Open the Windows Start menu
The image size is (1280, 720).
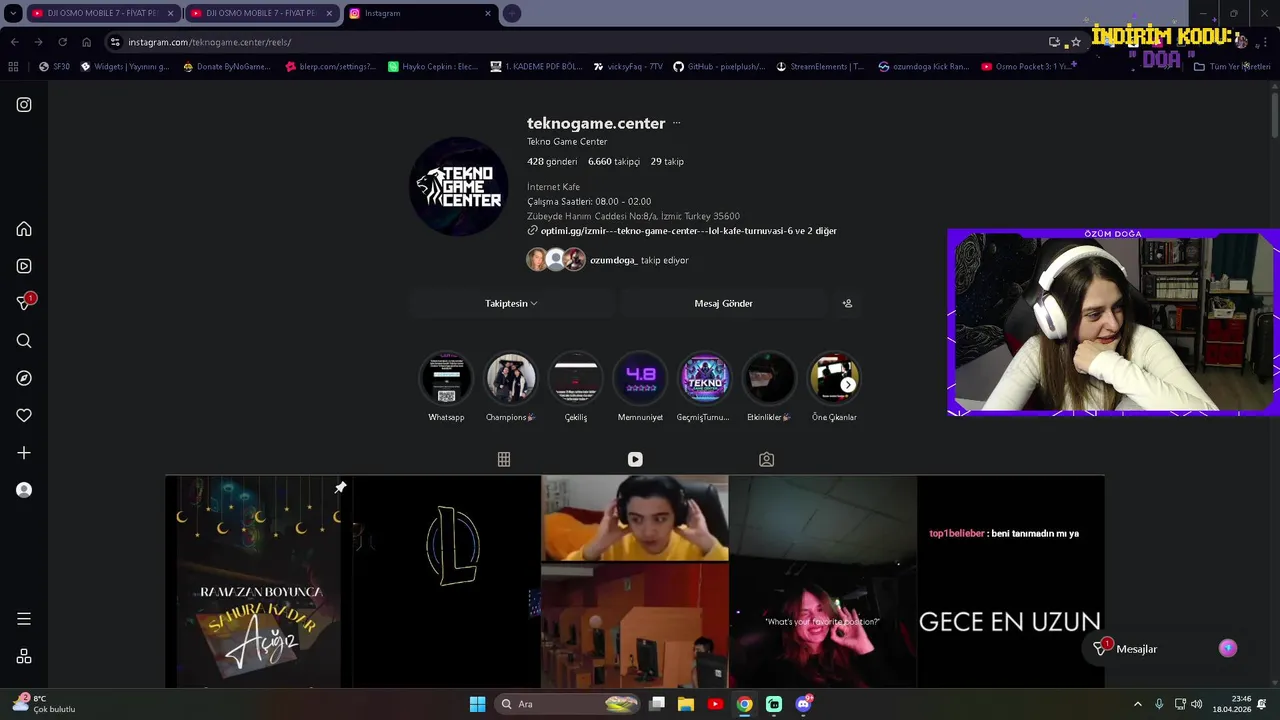(477, 704)
